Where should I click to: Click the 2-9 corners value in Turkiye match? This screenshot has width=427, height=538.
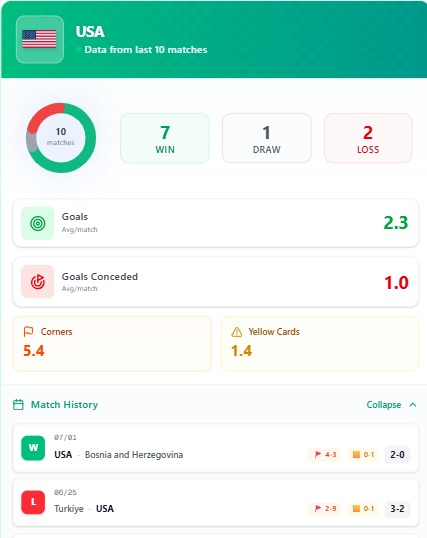331,508
